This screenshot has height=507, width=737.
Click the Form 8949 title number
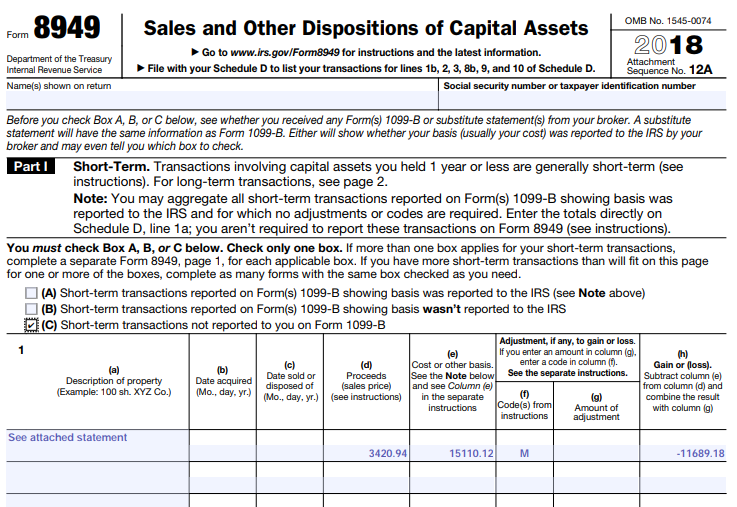68,29
